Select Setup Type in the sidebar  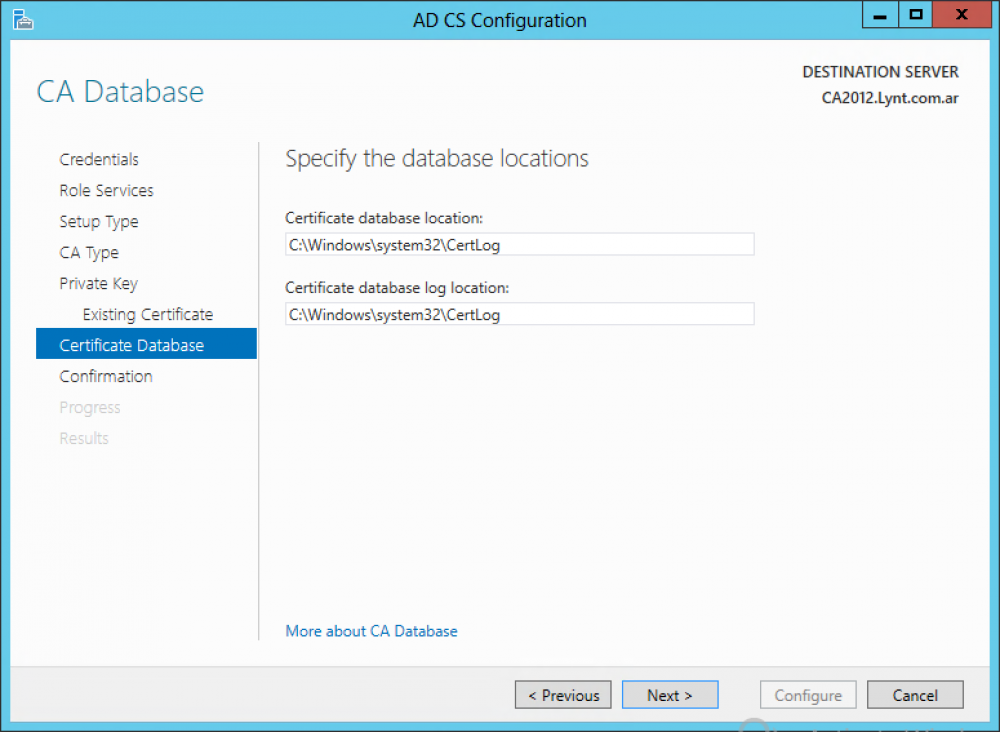tap(99, 222)
